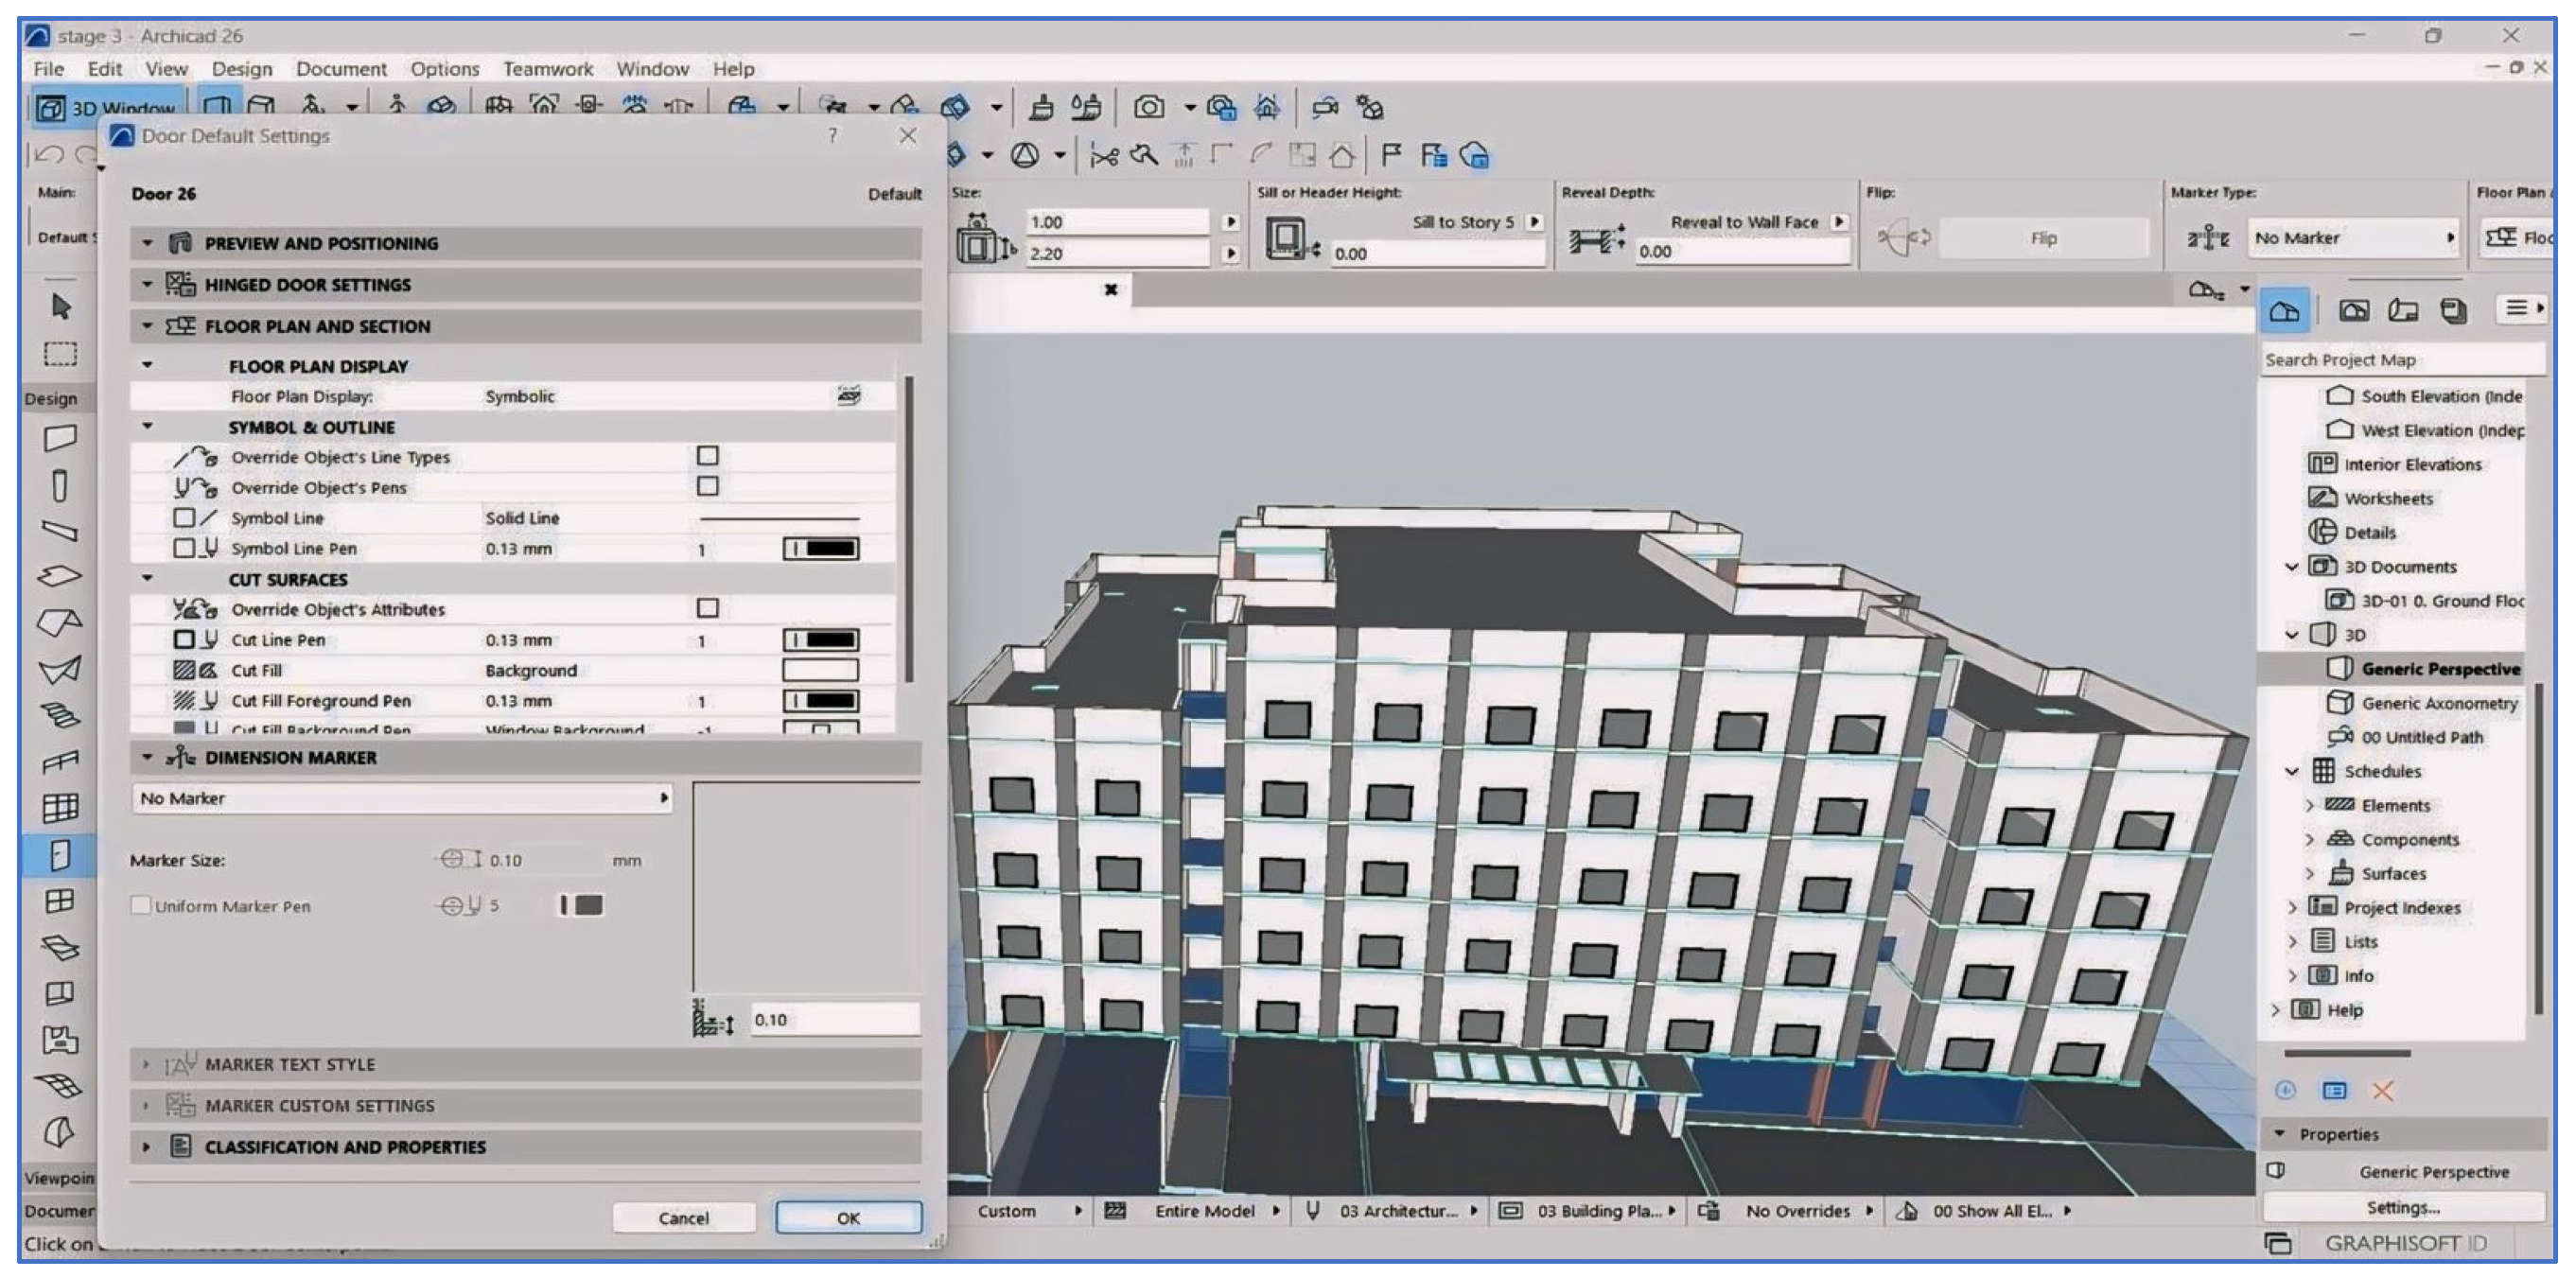2576x1278 pixels.
Task: Select the Column tool
Action: [x=60, y=485]
